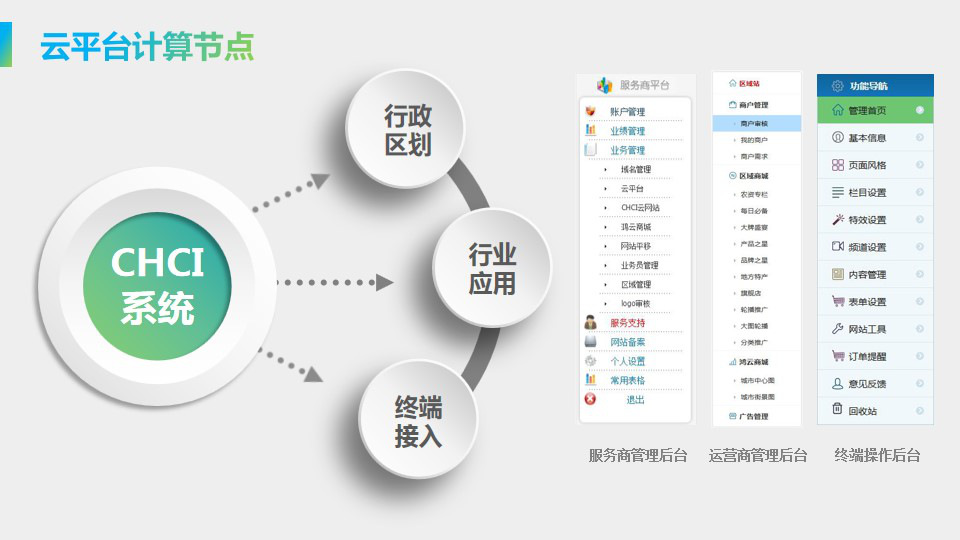
Task: Click the video camera icon for 频道设置
Action: point(837,246)
